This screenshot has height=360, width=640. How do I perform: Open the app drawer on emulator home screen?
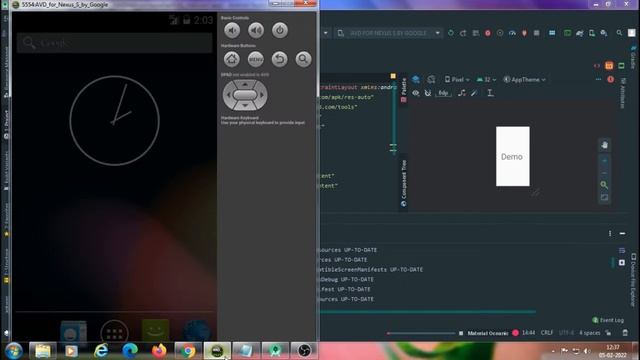pos(114,333)
